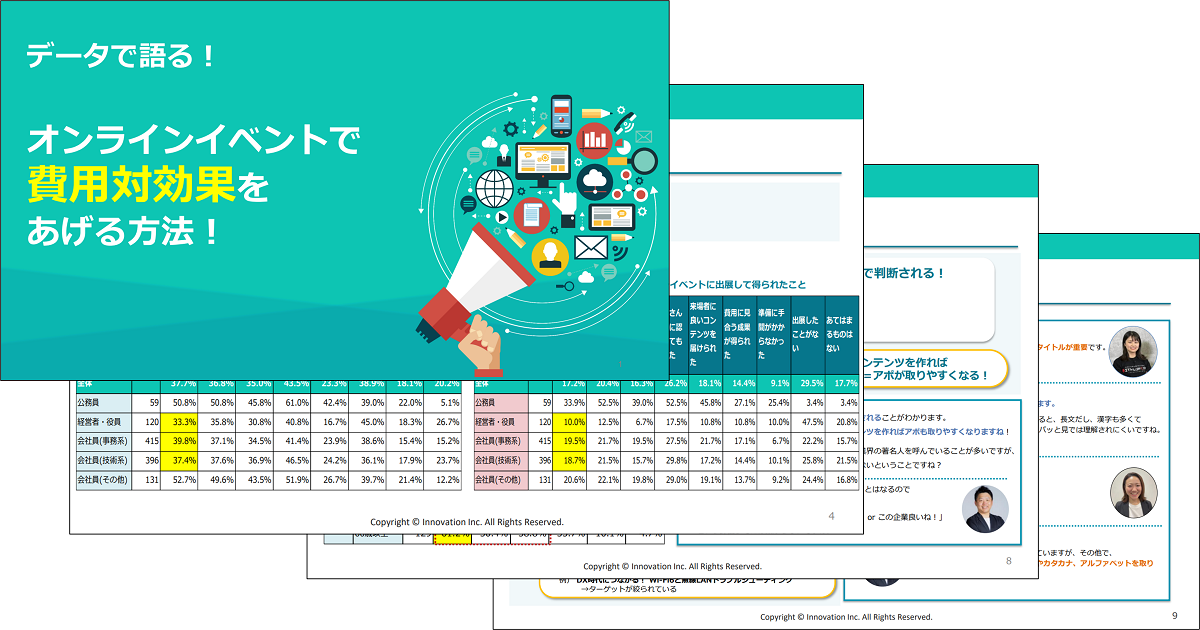Click the red circle bar chart icon

coord(596,139)
